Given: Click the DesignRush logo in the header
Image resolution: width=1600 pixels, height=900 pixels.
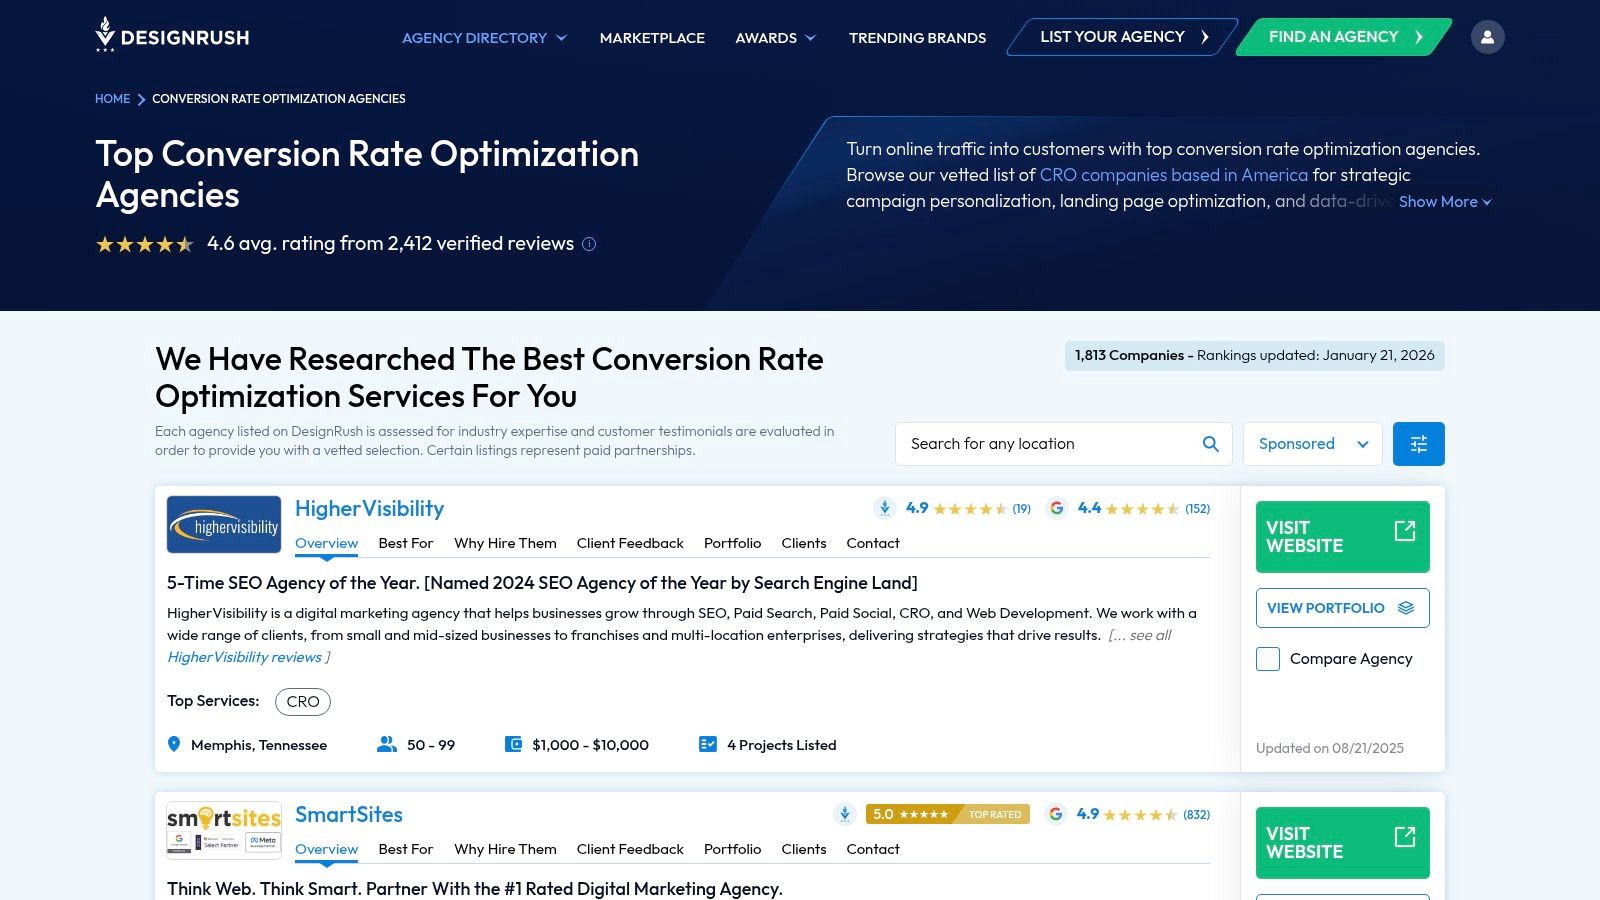Looking at the screenshot, I should [170, 36].
